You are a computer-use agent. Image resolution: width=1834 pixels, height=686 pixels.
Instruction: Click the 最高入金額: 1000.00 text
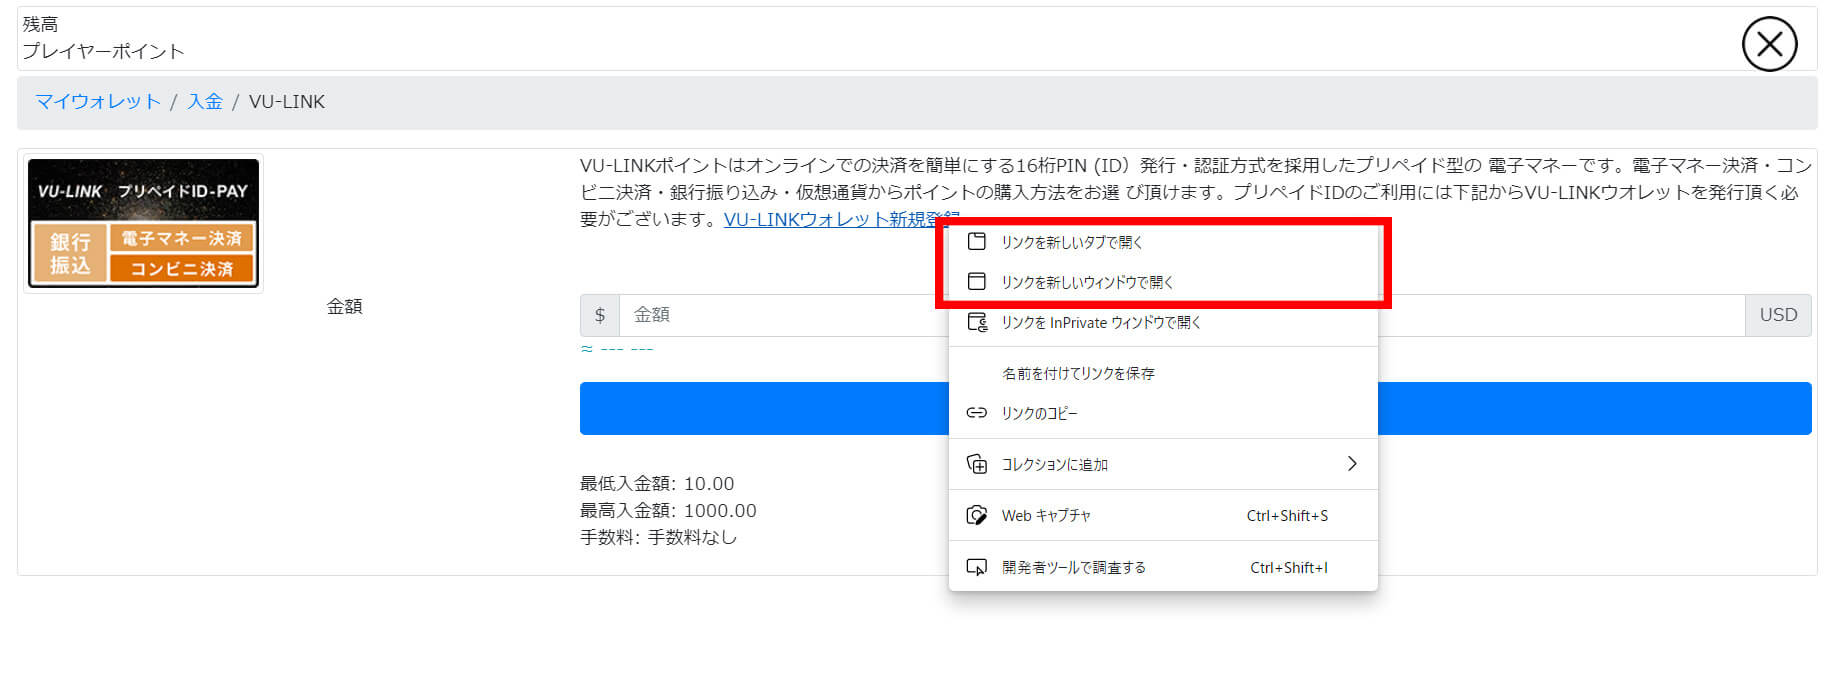668,511
